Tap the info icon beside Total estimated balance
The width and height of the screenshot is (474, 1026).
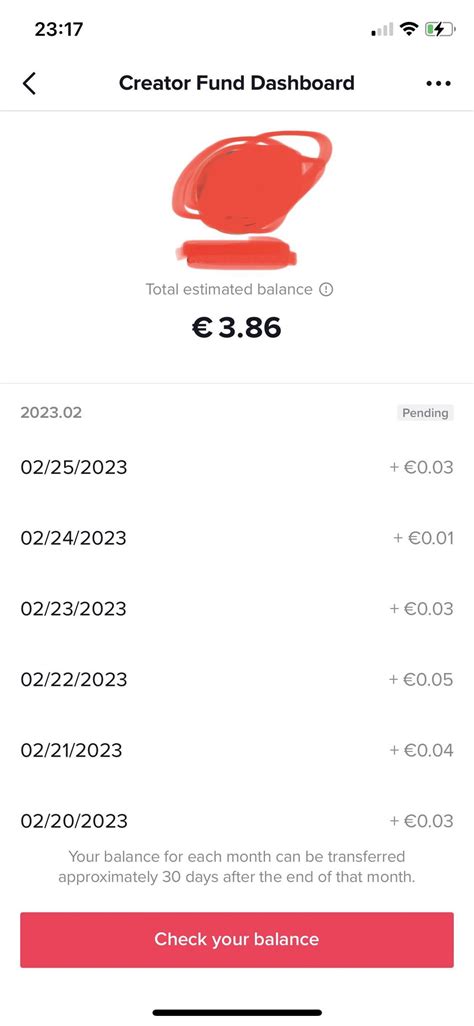pyautogui.click(x=326, y=289)
